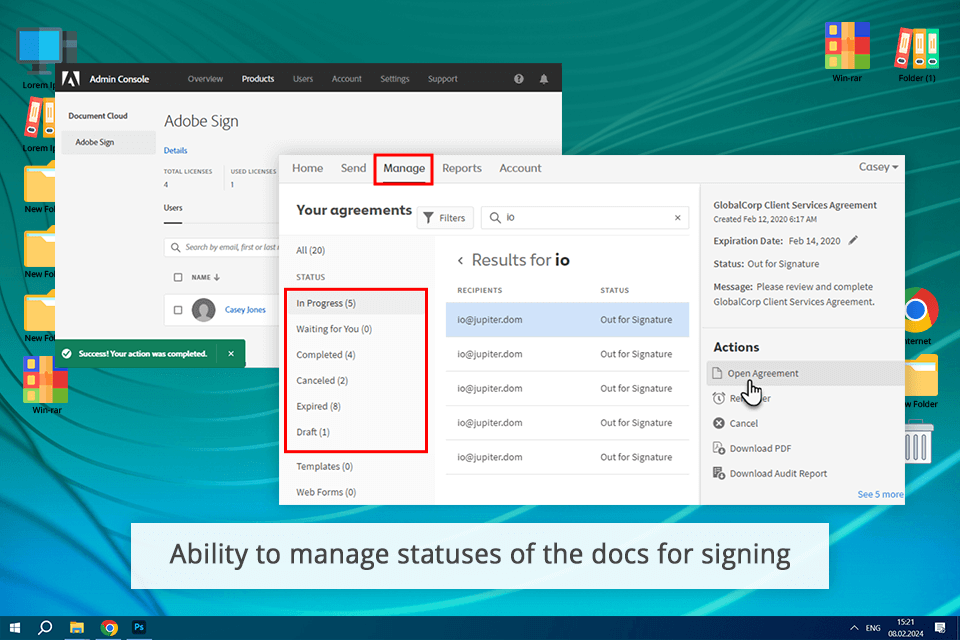Image resolution: width=960 pixels, height=640 pixels.
Task: Filter by Canceled (2)
Action: [321, 380]
